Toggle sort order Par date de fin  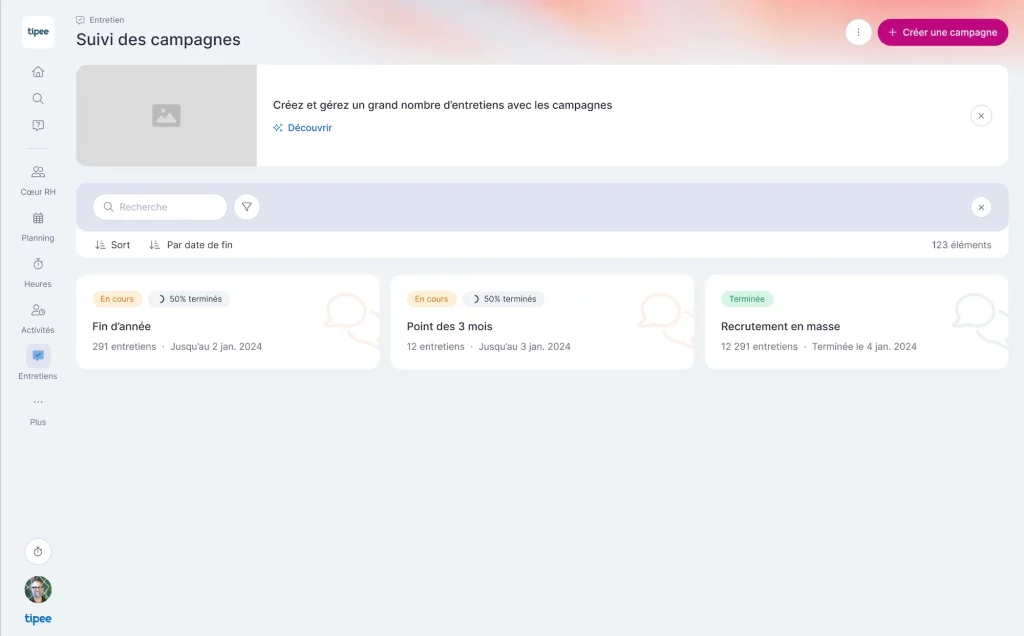tap(190, 245)
